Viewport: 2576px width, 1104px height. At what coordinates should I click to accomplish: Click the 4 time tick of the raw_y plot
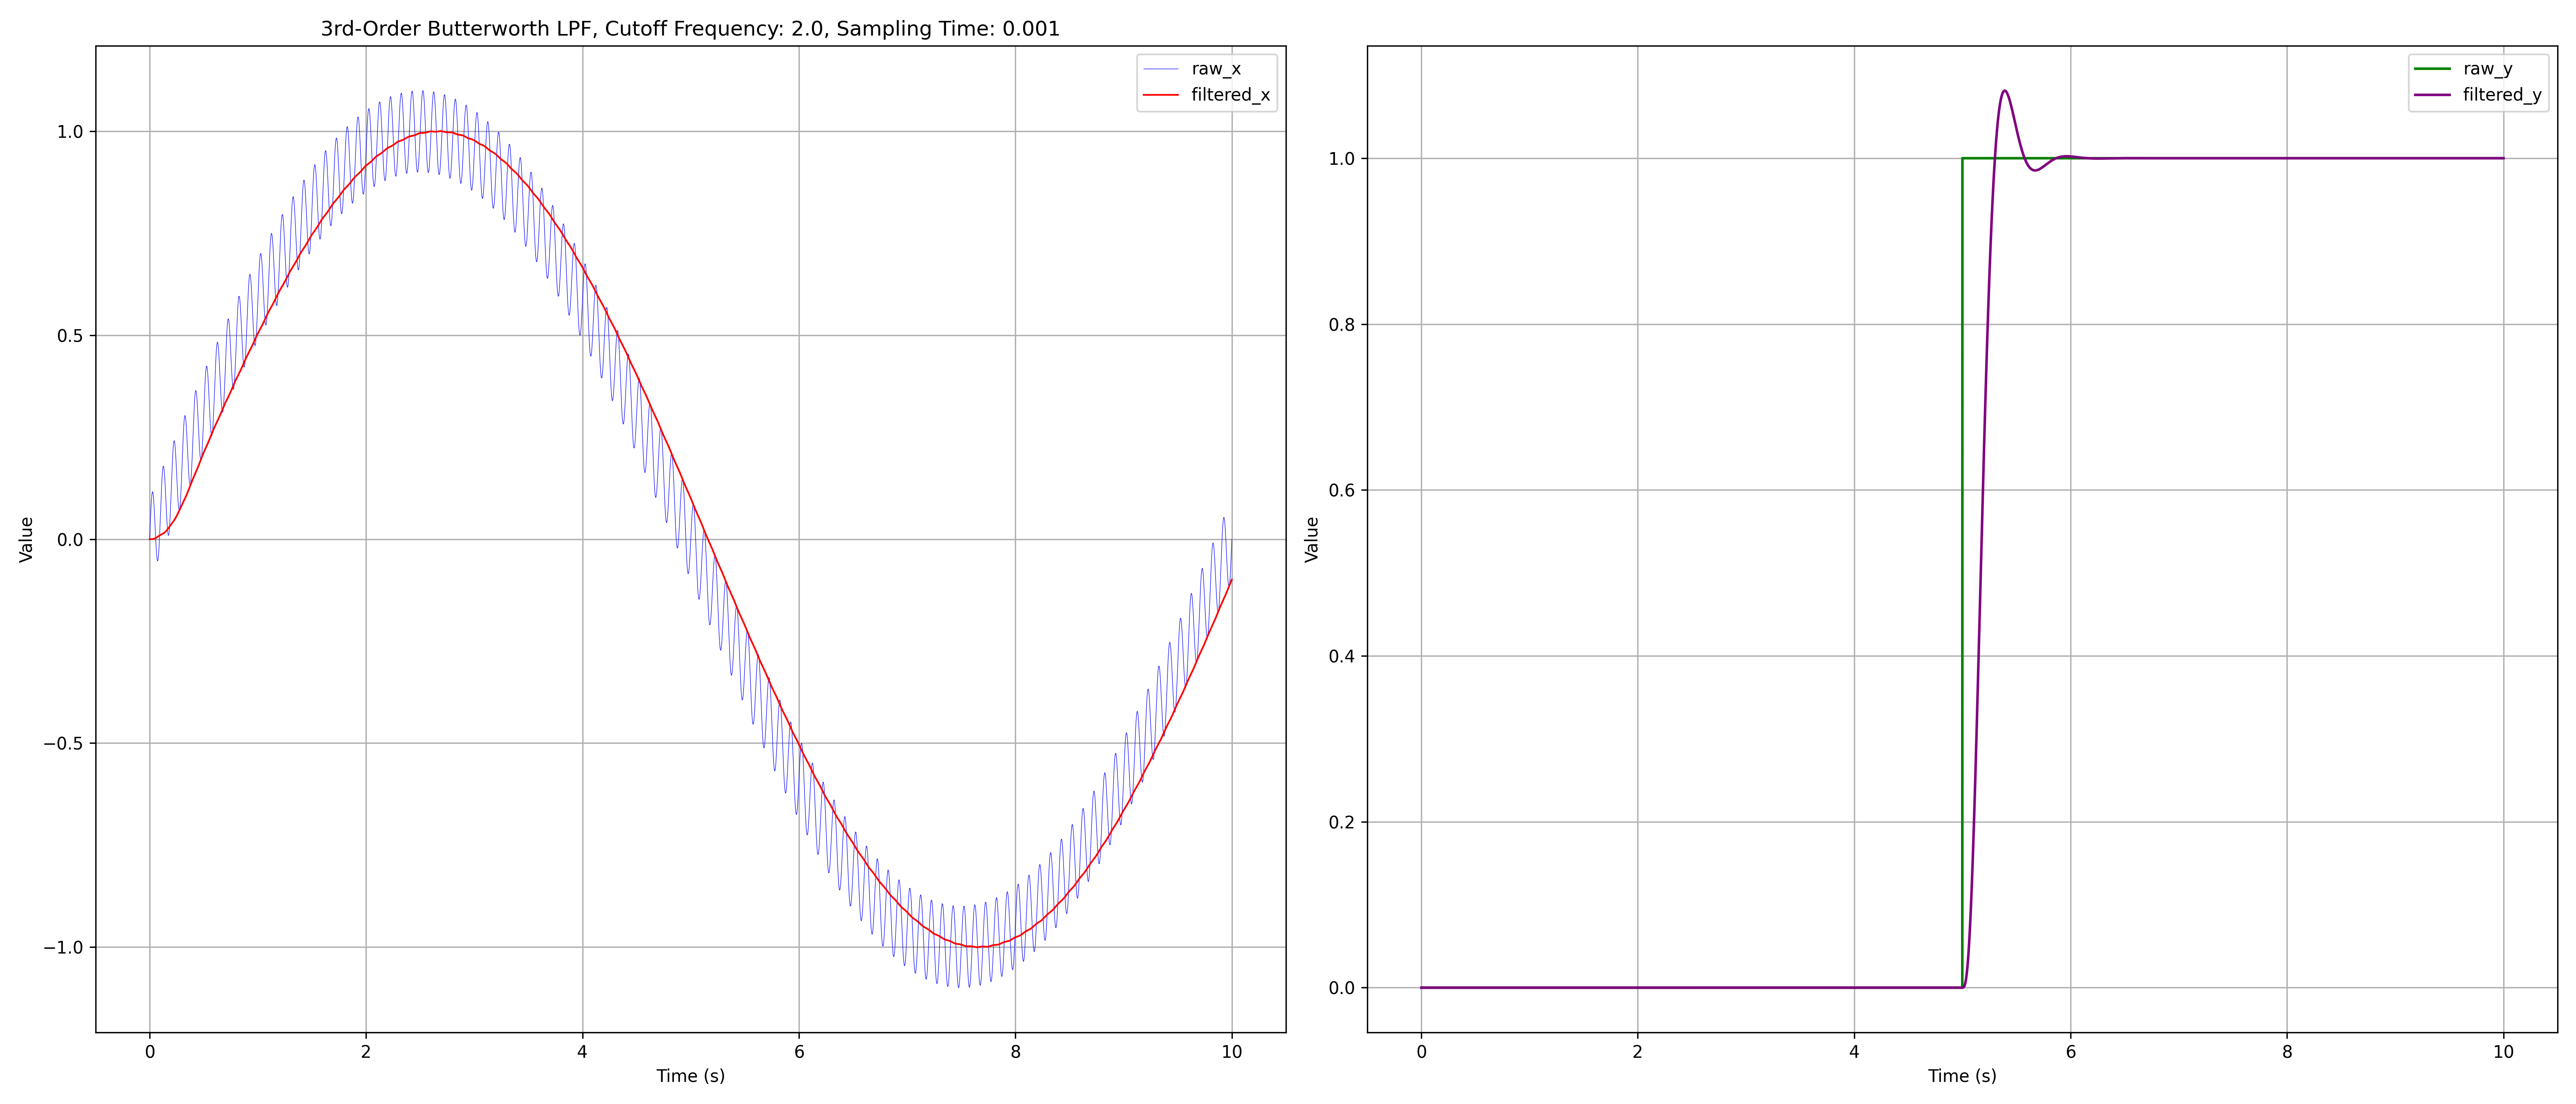[1854, 1052]
